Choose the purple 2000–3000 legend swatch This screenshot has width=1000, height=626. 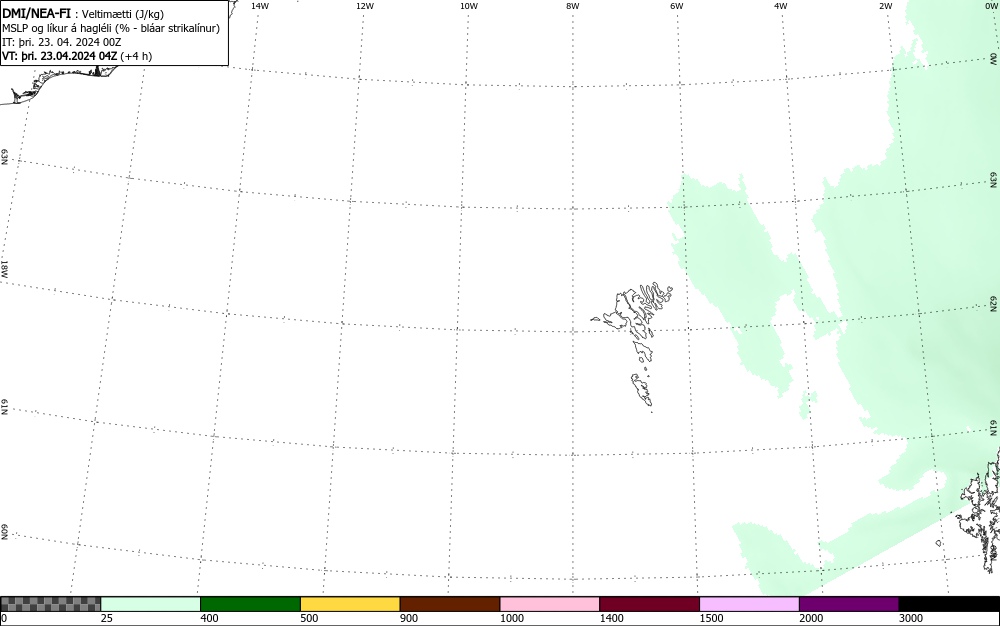[x=849, y=604]
